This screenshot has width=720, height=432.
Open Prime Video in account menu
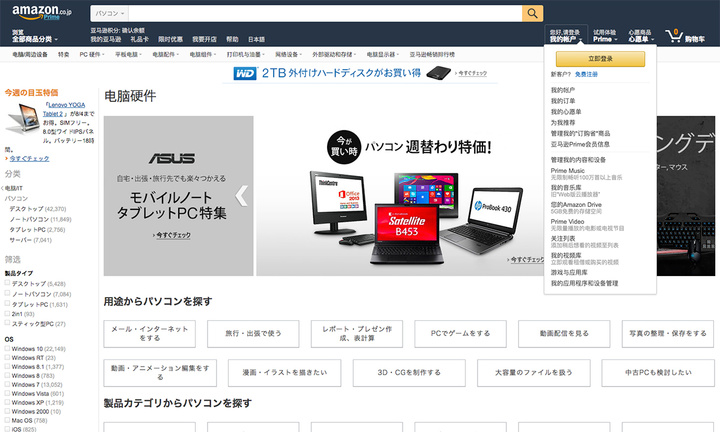pyautogui.click(x=568, y=221)
